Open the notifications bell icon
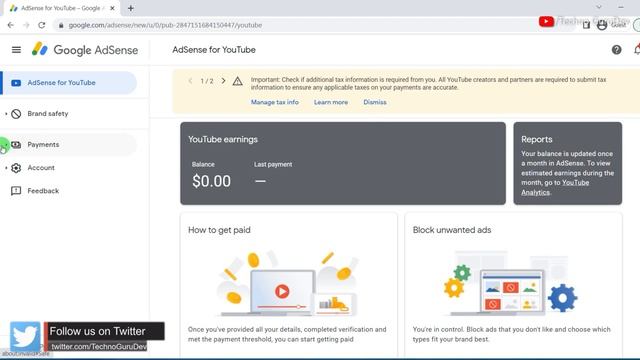Image resolution: width=640 pixels, height=360 pixels. coord(637,50)
